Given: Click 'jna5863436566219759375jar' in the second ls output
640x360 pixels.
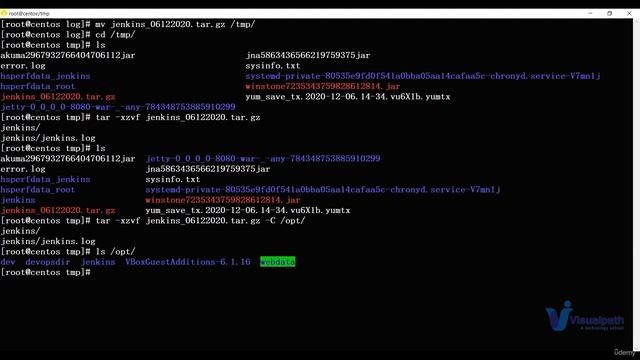Looking at the screenshot, I should pyautogui.click(x=208, y=169).
